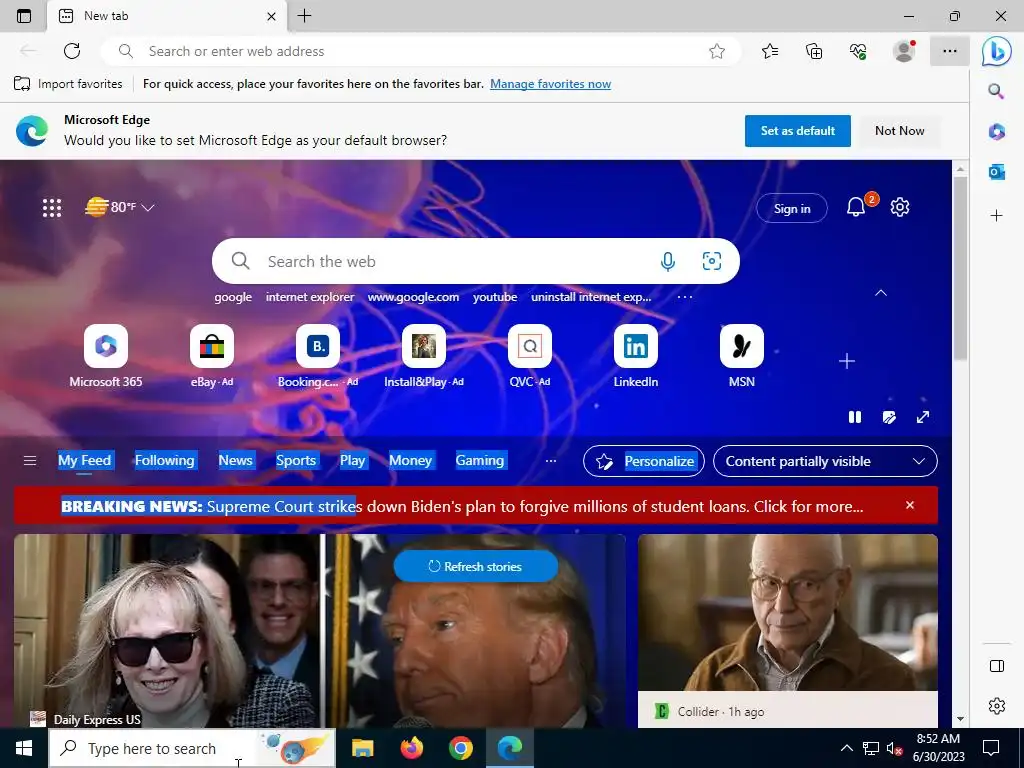Open the eBay quick link tile

click(212, 356)
